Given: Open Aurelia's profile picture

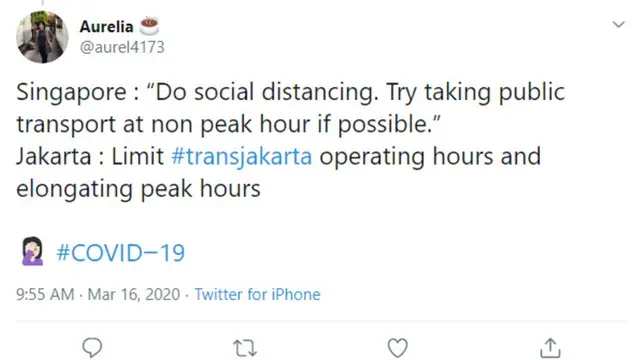Looking at the screenshot, I should point(42,37).
